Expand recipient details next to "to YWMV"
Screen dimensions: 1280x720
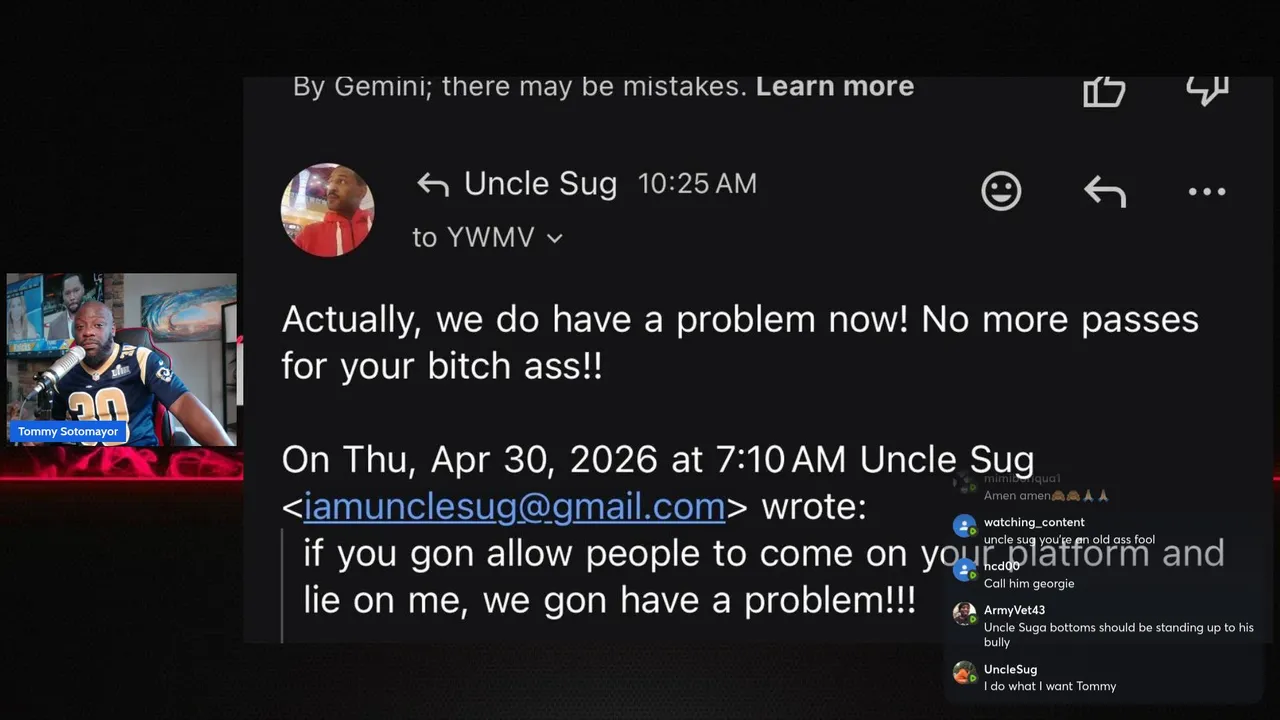click(x=555, y=238)
